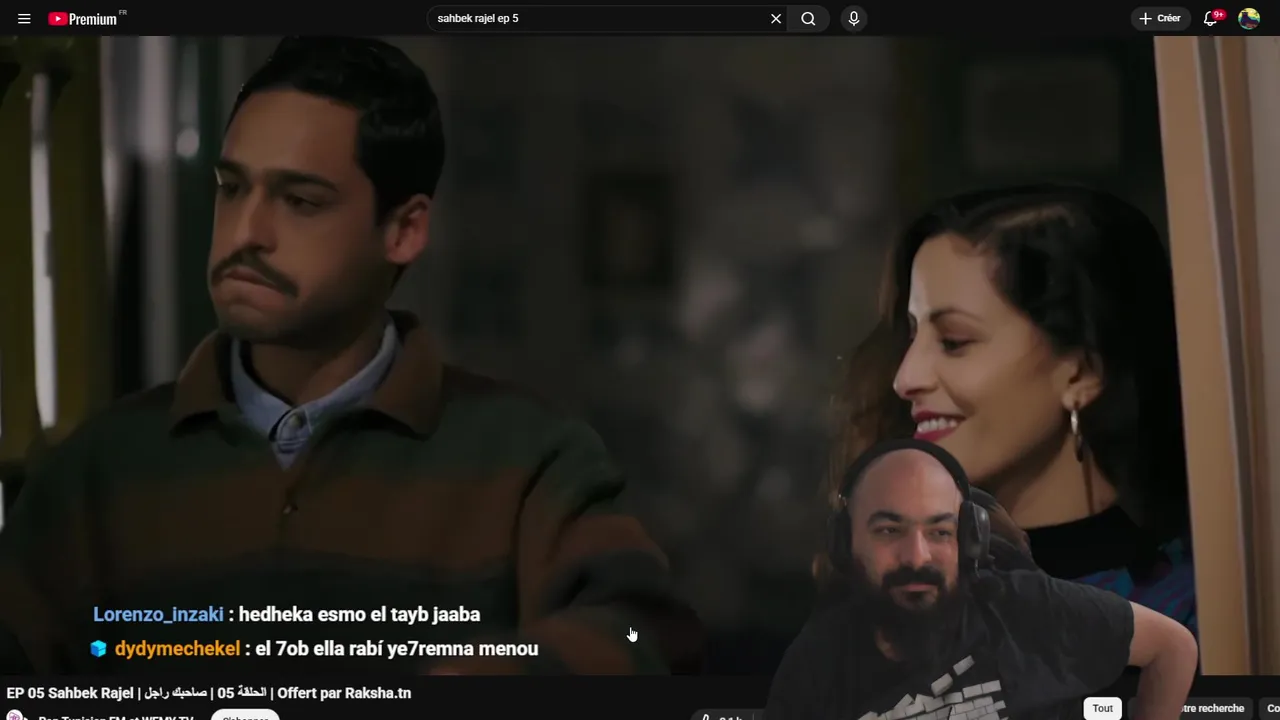Run search with the magnifier button

point(808,18)
